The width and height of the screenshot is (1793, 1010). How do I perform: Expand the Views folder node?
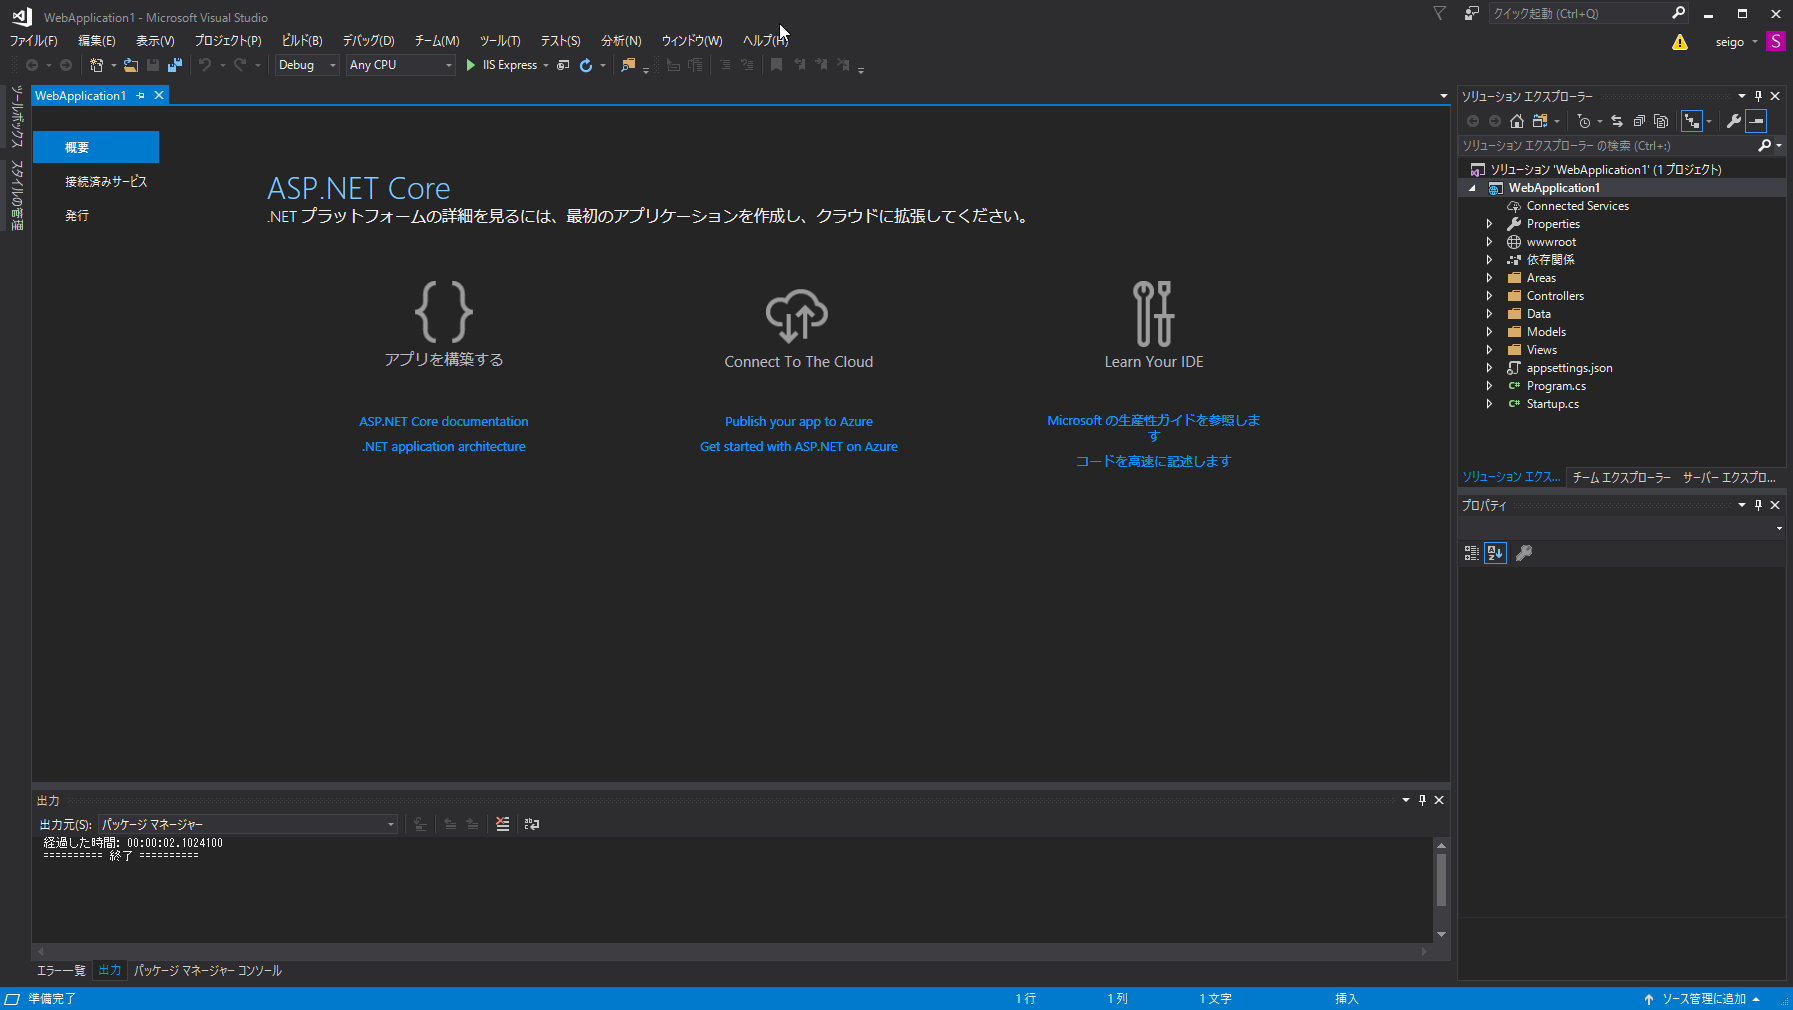(1490, 349)
